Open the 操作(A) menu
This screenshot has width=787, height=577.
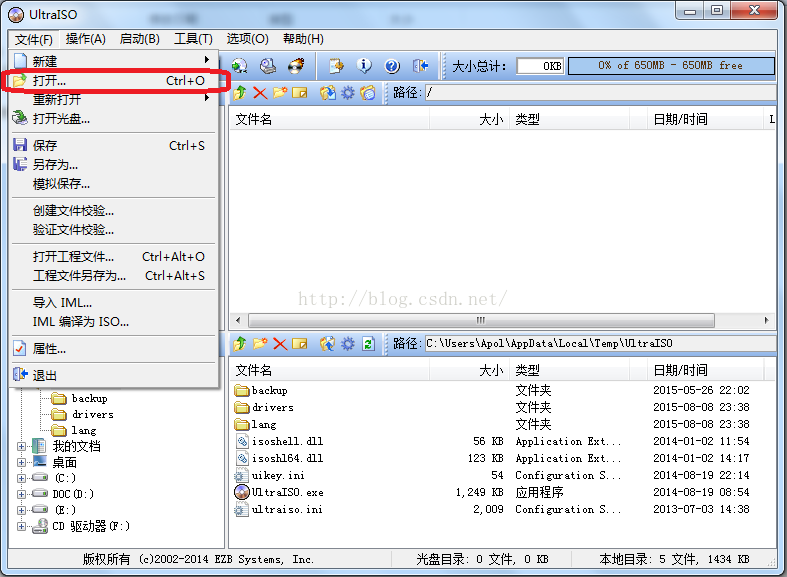pos(86,39)
